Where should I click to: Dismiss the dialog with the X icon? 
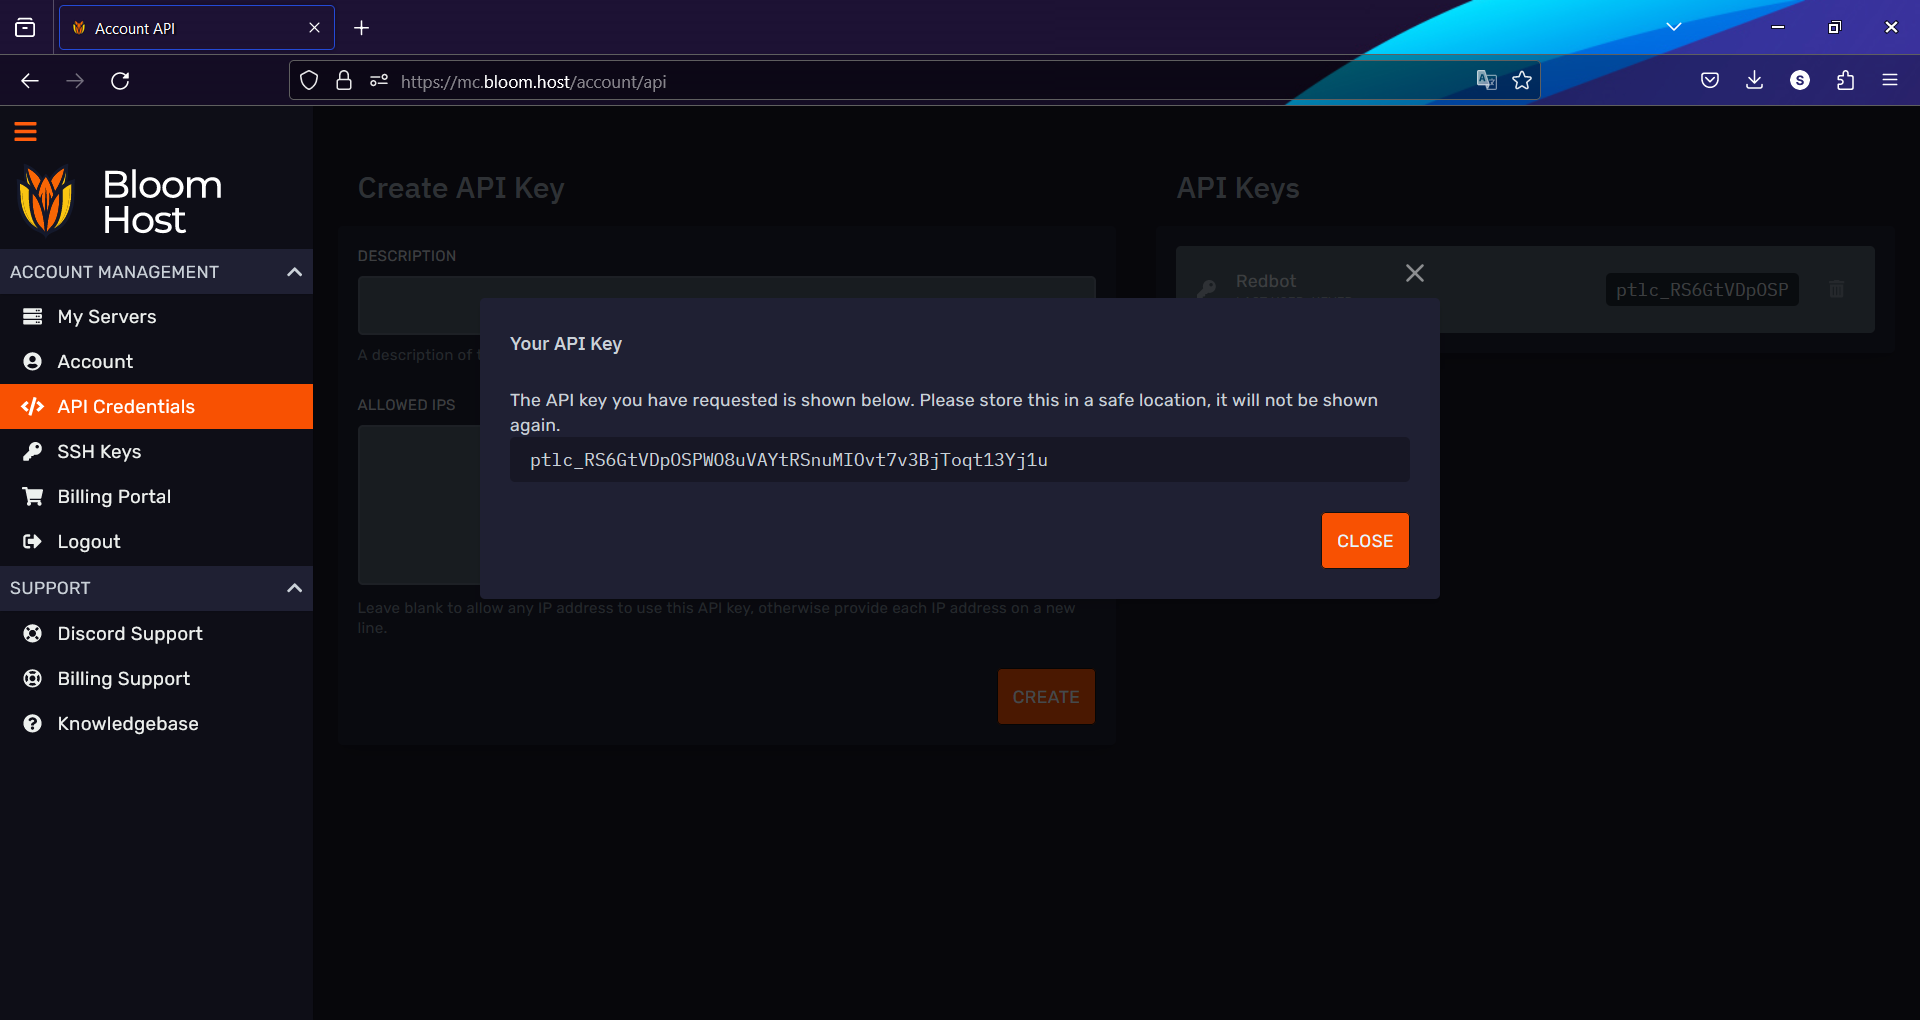pyautogui.click(x=1415, y=273)
